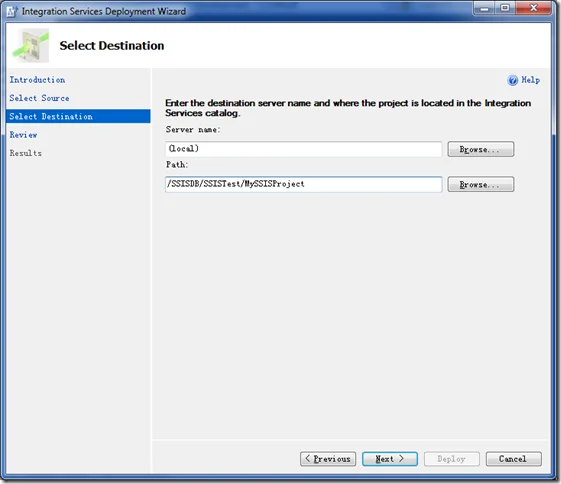
Task: Click the Results step in the sidebar
Action: click(x=25, y=153)
